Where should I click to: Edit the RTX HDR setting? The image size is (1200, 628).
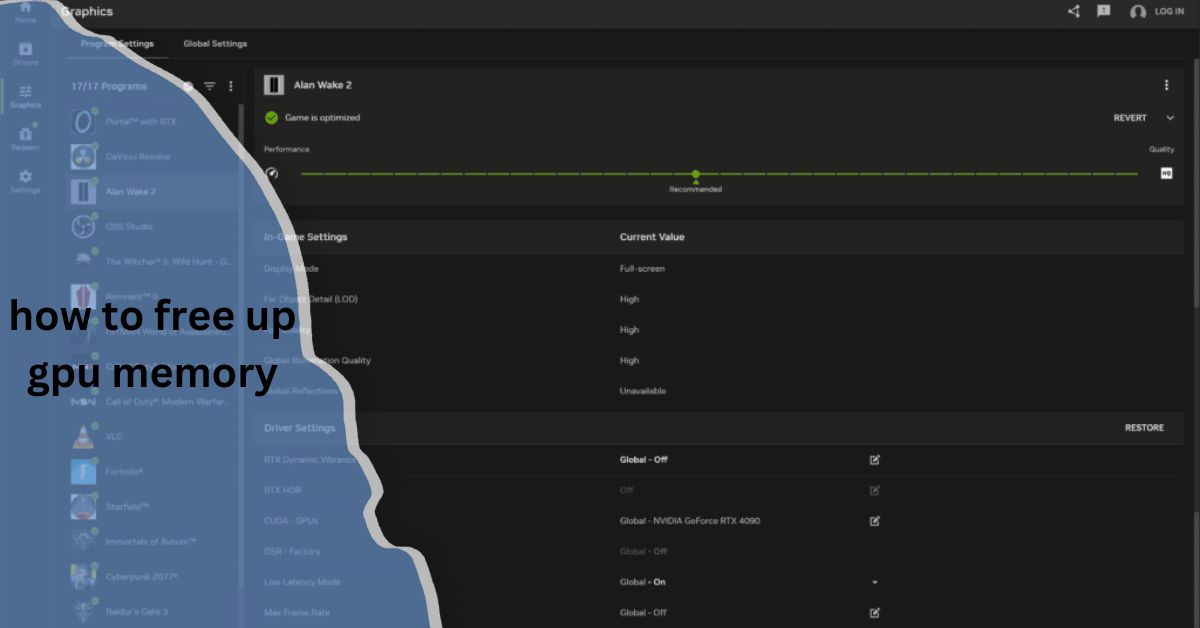point(875,490)
